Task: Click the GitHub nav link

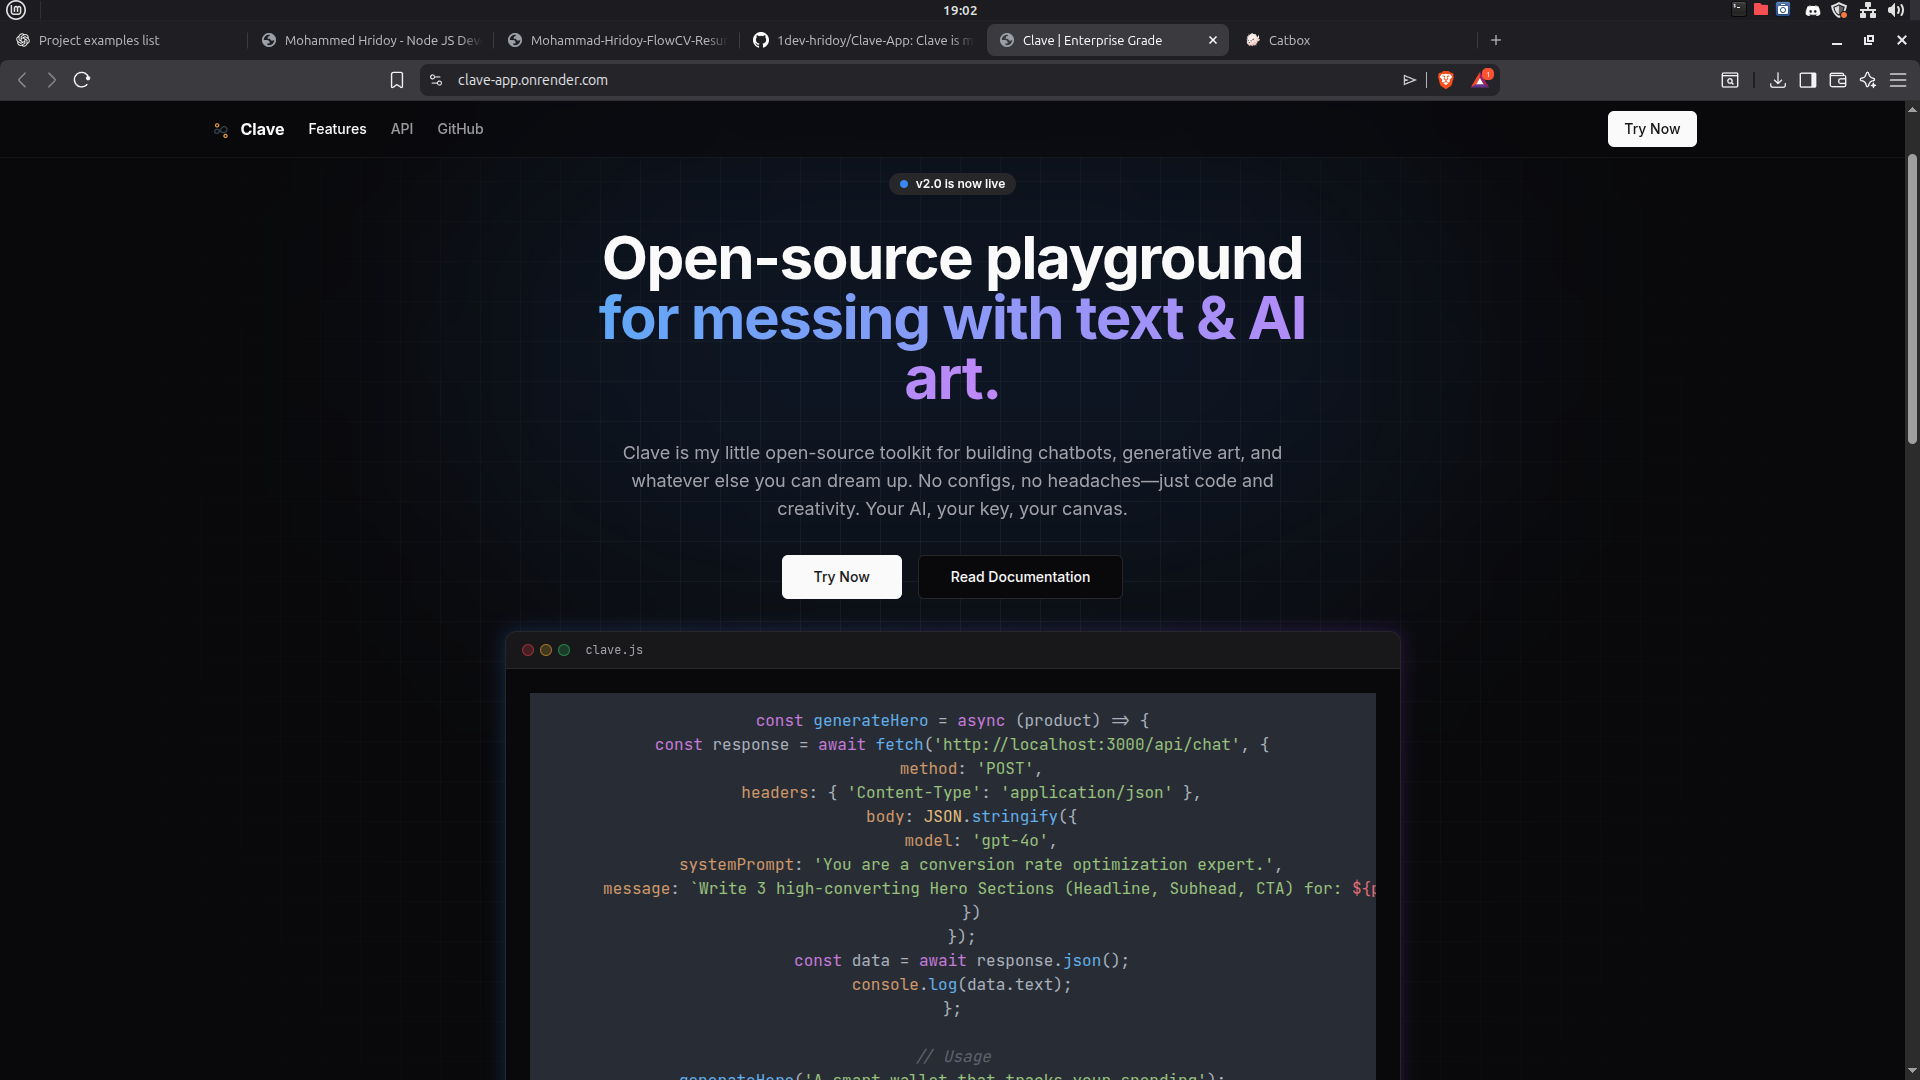Action: pos(460,129)
